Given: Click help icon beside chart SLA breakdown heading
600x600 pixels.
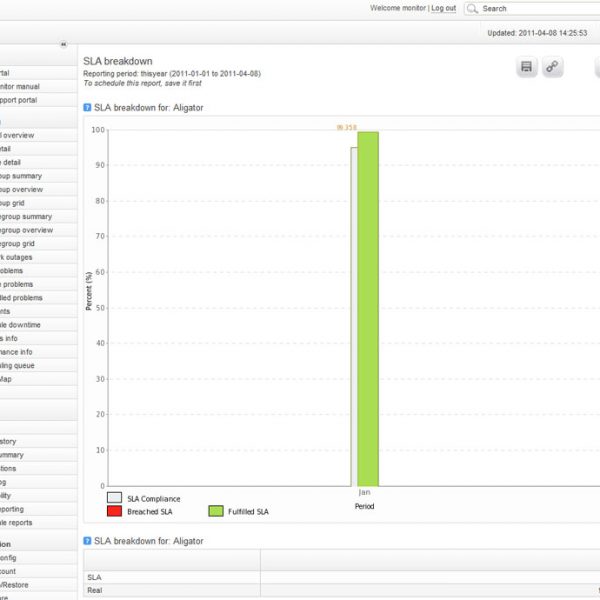Looking at the screenshot, I should pos(87,107).
